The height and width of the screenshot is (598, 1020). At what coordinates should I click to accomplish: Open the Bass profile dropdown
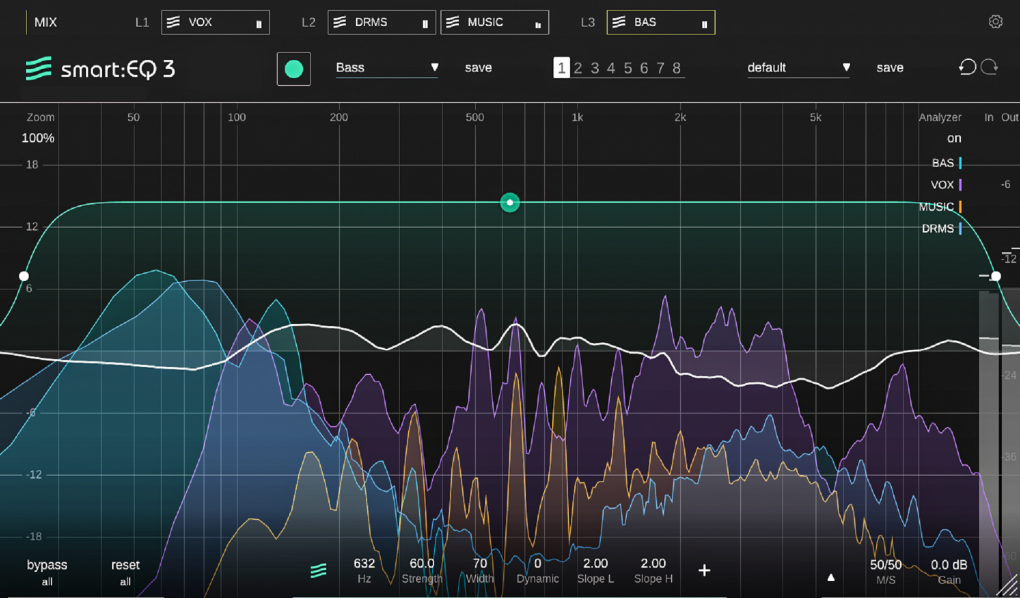pos(387,68)
